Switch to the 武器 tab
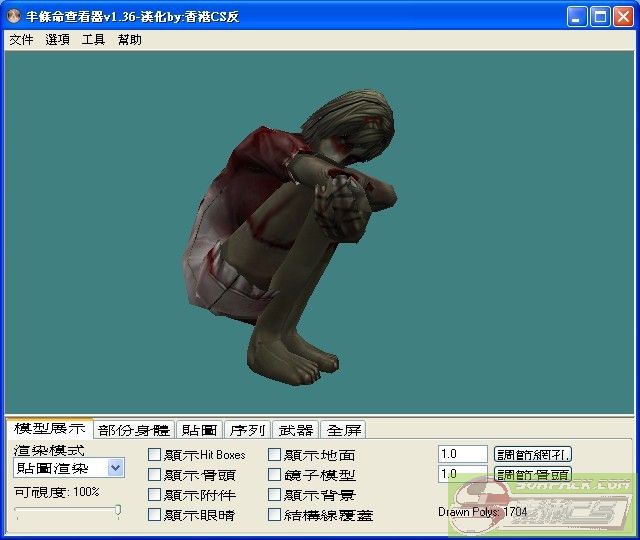Viewport: 640px width, 540px height. tap(295, 430)
